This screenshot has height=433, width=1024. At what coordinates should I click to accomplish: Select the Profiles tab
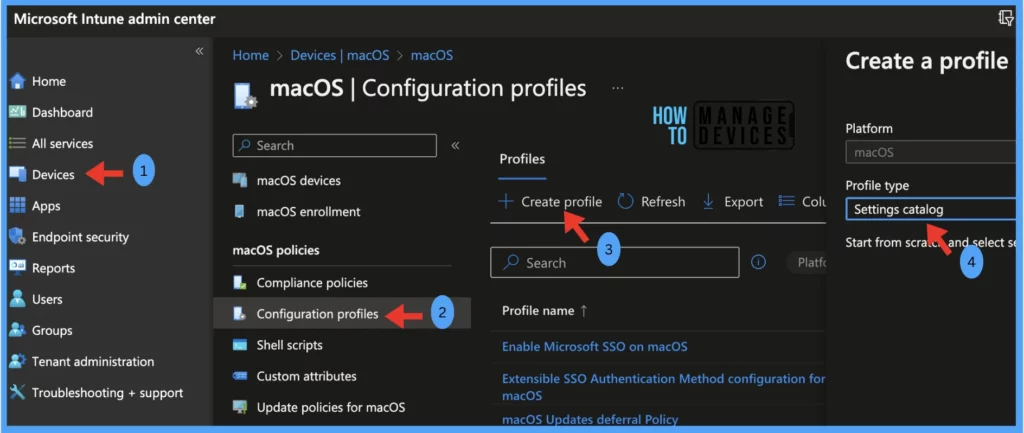pyautogui.click(x=522, y=159)
